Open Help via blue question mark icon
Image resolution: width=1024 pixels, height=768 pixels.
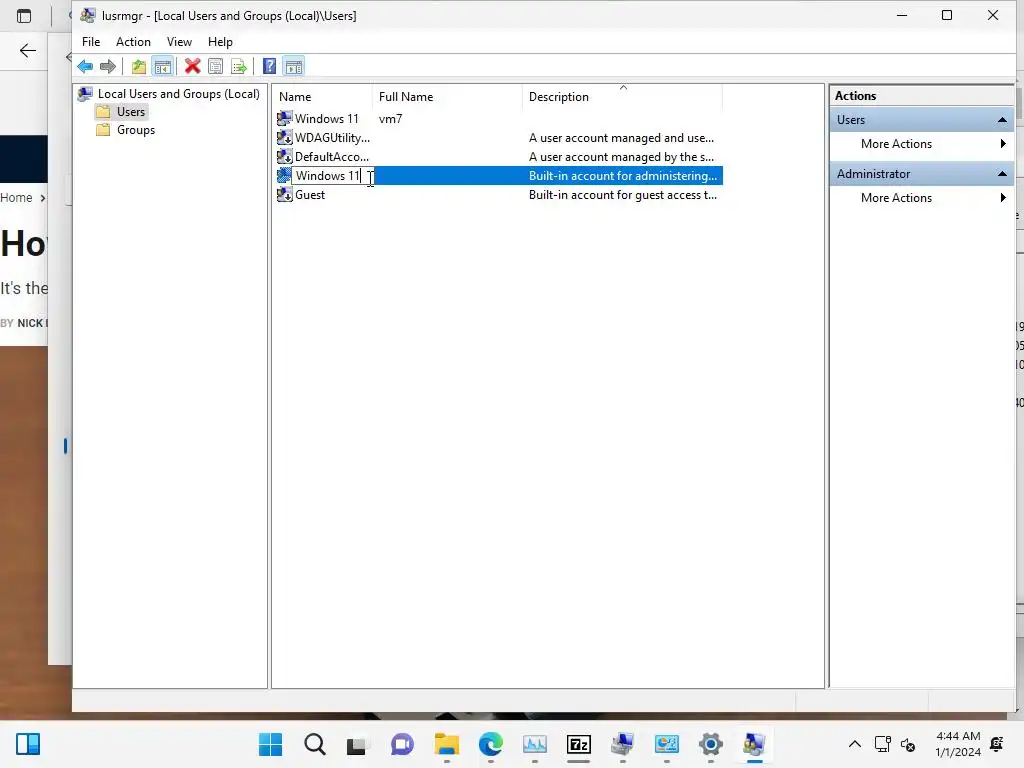[269, 66]
